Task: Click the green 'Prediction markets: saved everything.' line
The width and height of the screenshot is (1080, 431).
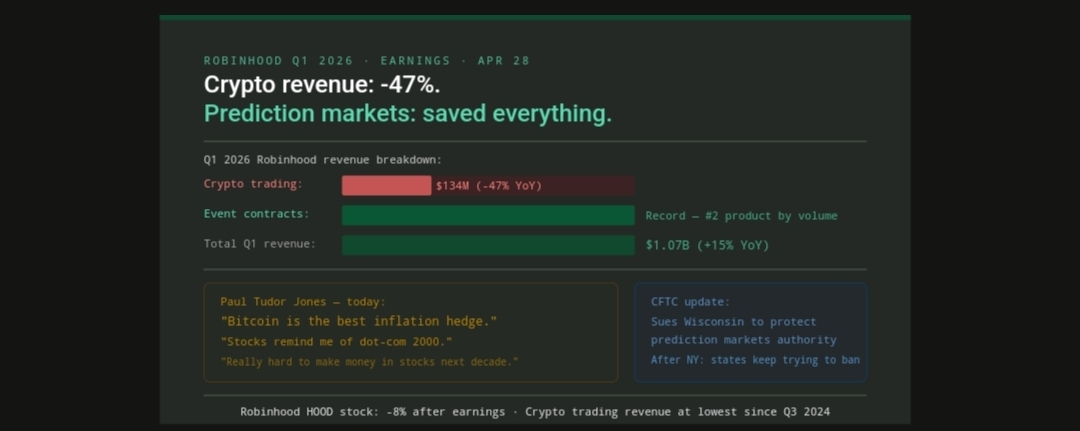Action: 408,114
